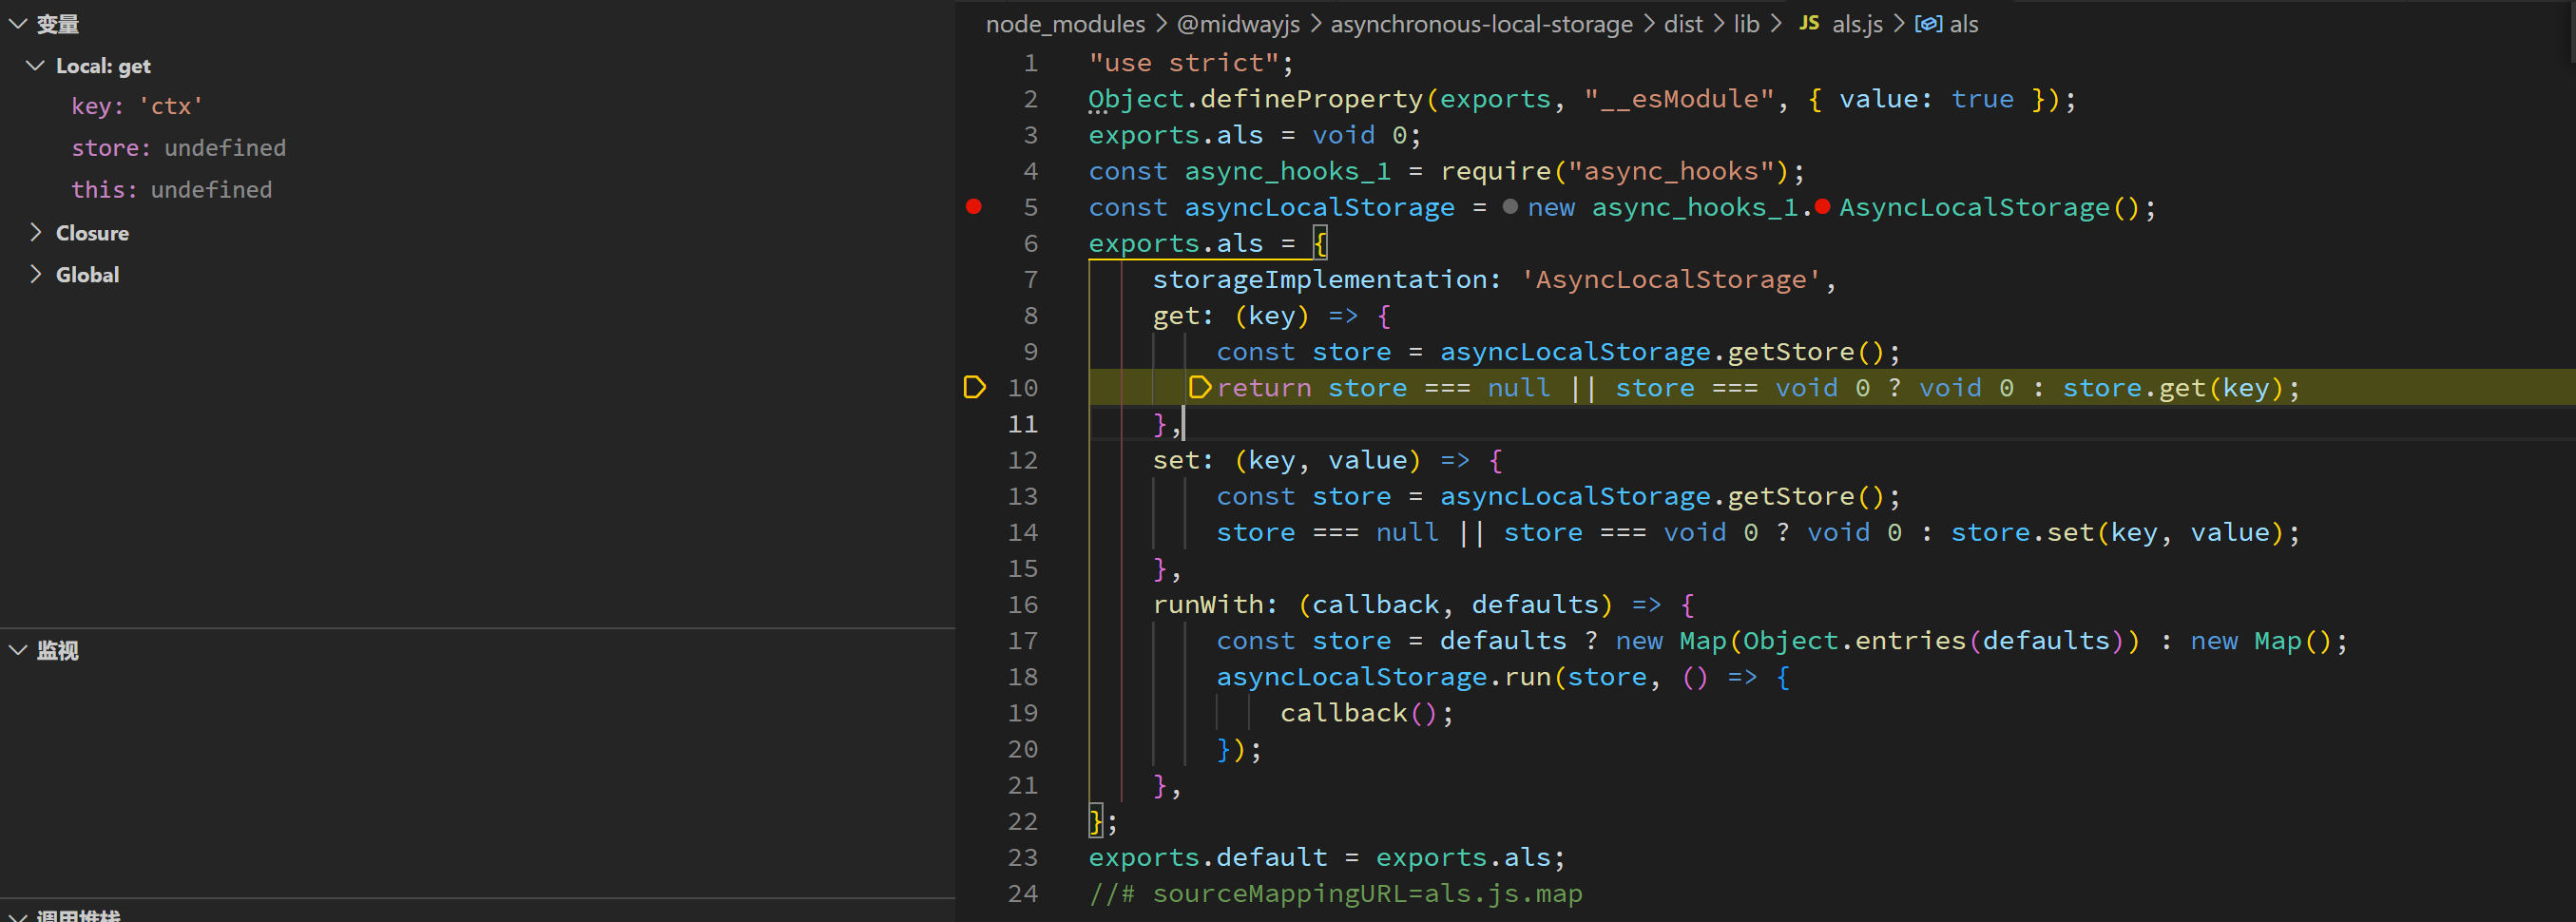
Task: Click 'Object.defineProperty' on line 2
Action: [x=1255, y=99]
